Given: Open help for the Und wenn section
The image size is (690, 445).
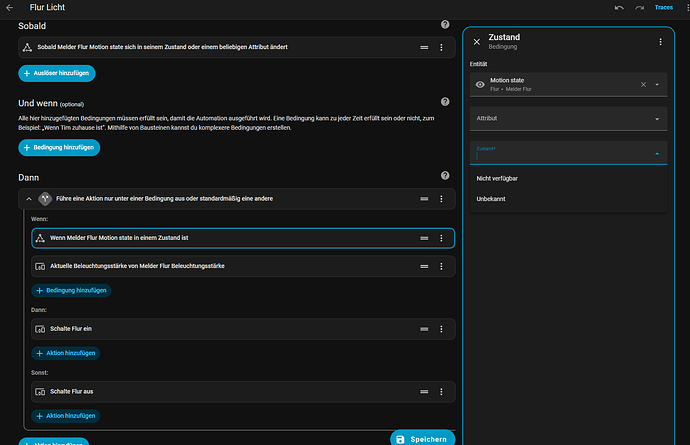Looking at the screenshot, I should point(445,102).
